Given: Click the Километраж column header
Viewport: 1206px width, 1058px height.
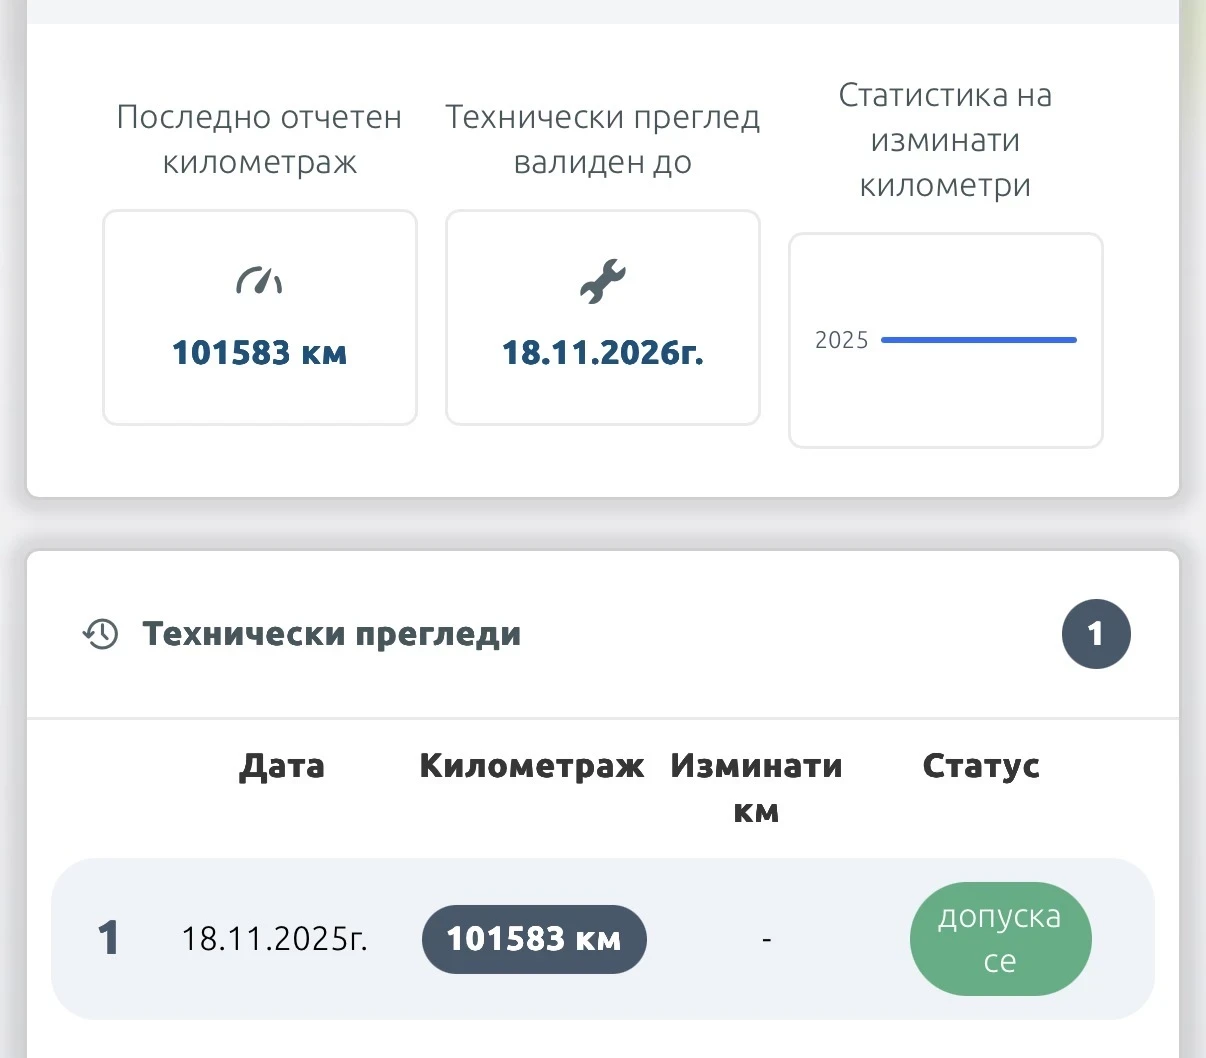Looking at the screenshot, I should coord(532,766).
